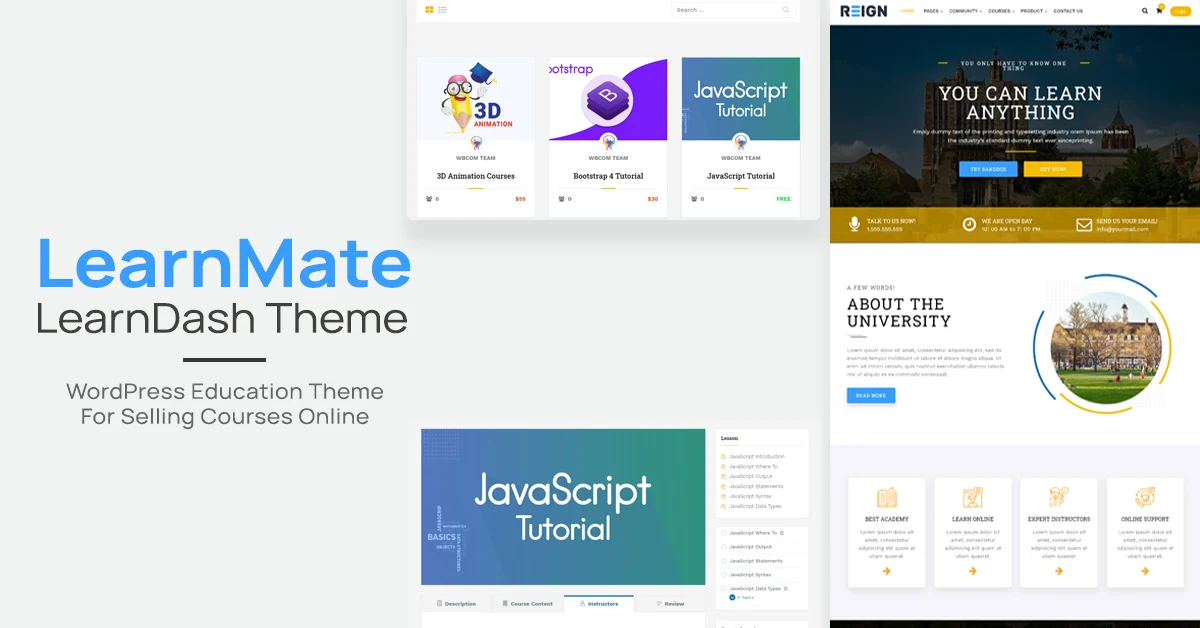
Task: Click the REIGN logo
Action: (x=863, y=11)
